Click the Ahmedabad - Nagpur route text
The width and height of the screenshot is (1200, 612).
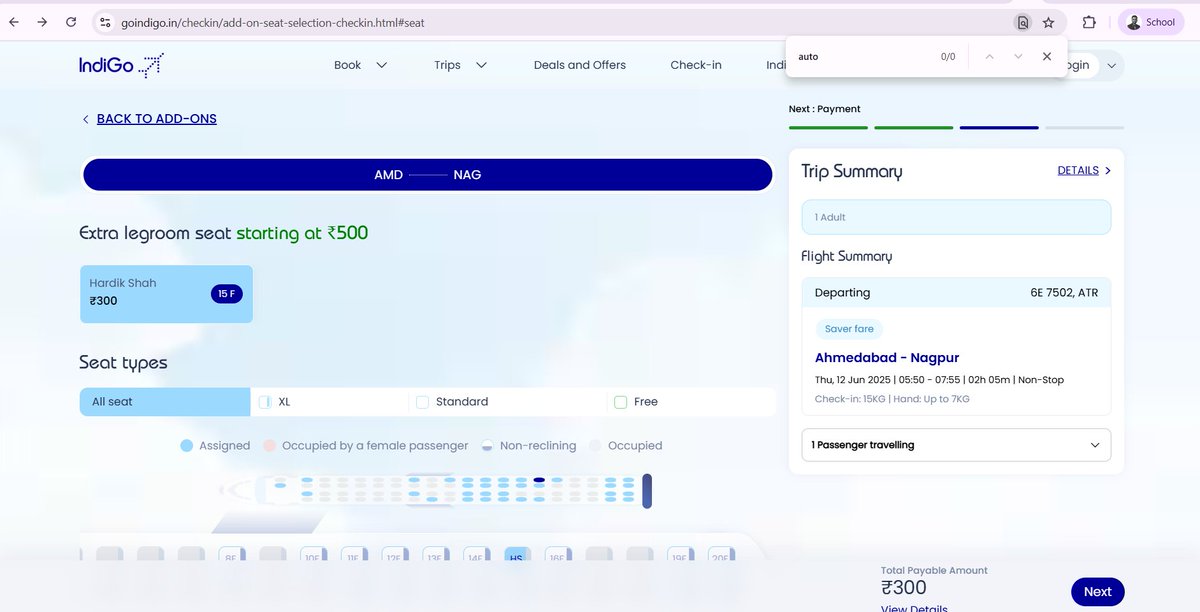coord(887,357)
